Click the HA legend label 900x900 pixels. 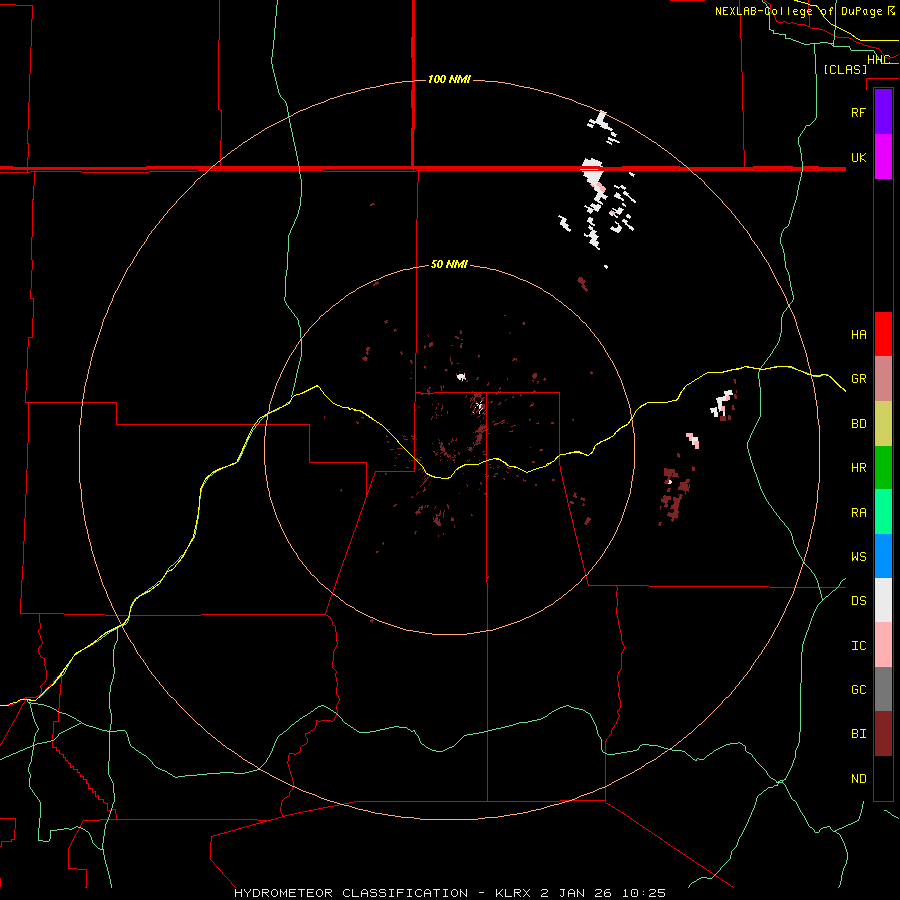[x=858, y=335]
